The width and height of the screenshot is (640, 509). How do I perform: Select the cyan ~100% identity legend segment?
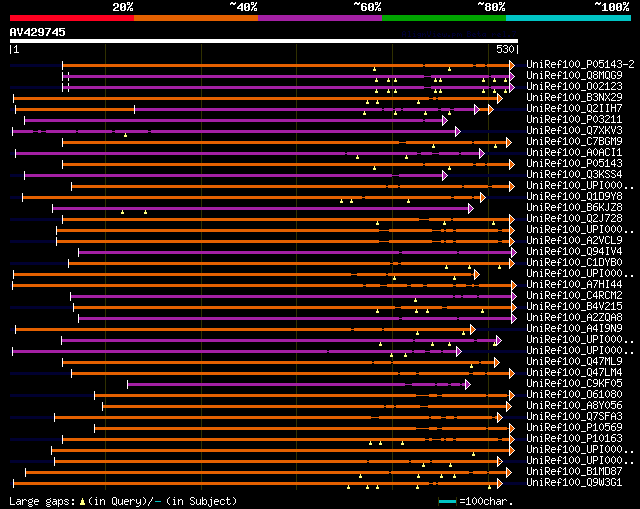click(569, 18)
